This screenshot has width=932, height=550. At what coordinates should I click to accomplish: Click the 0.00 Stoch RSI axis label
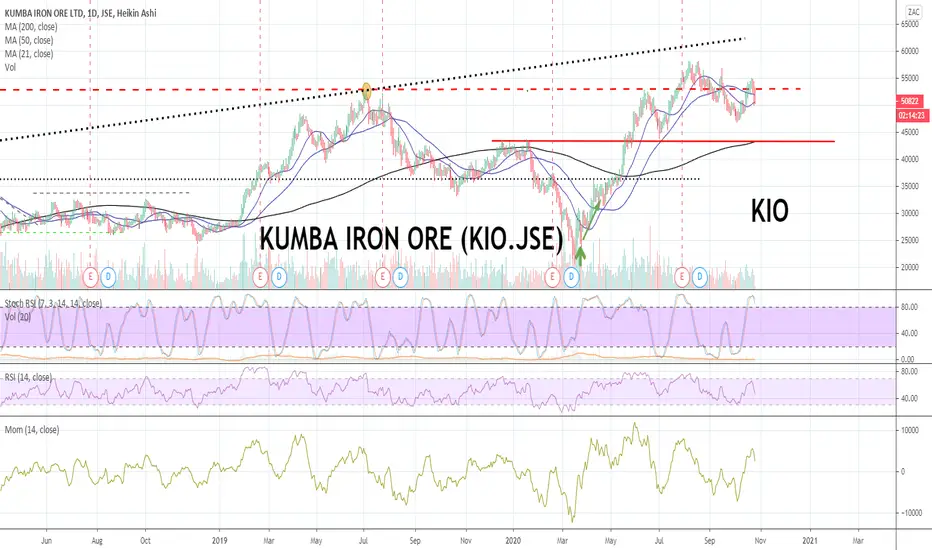908,360
